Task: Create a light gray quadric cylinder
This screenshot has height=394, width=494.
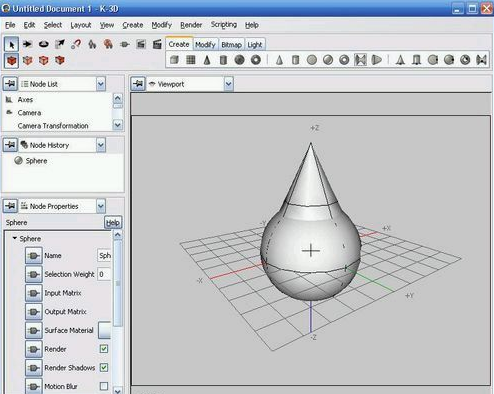Action: point(295,60)
